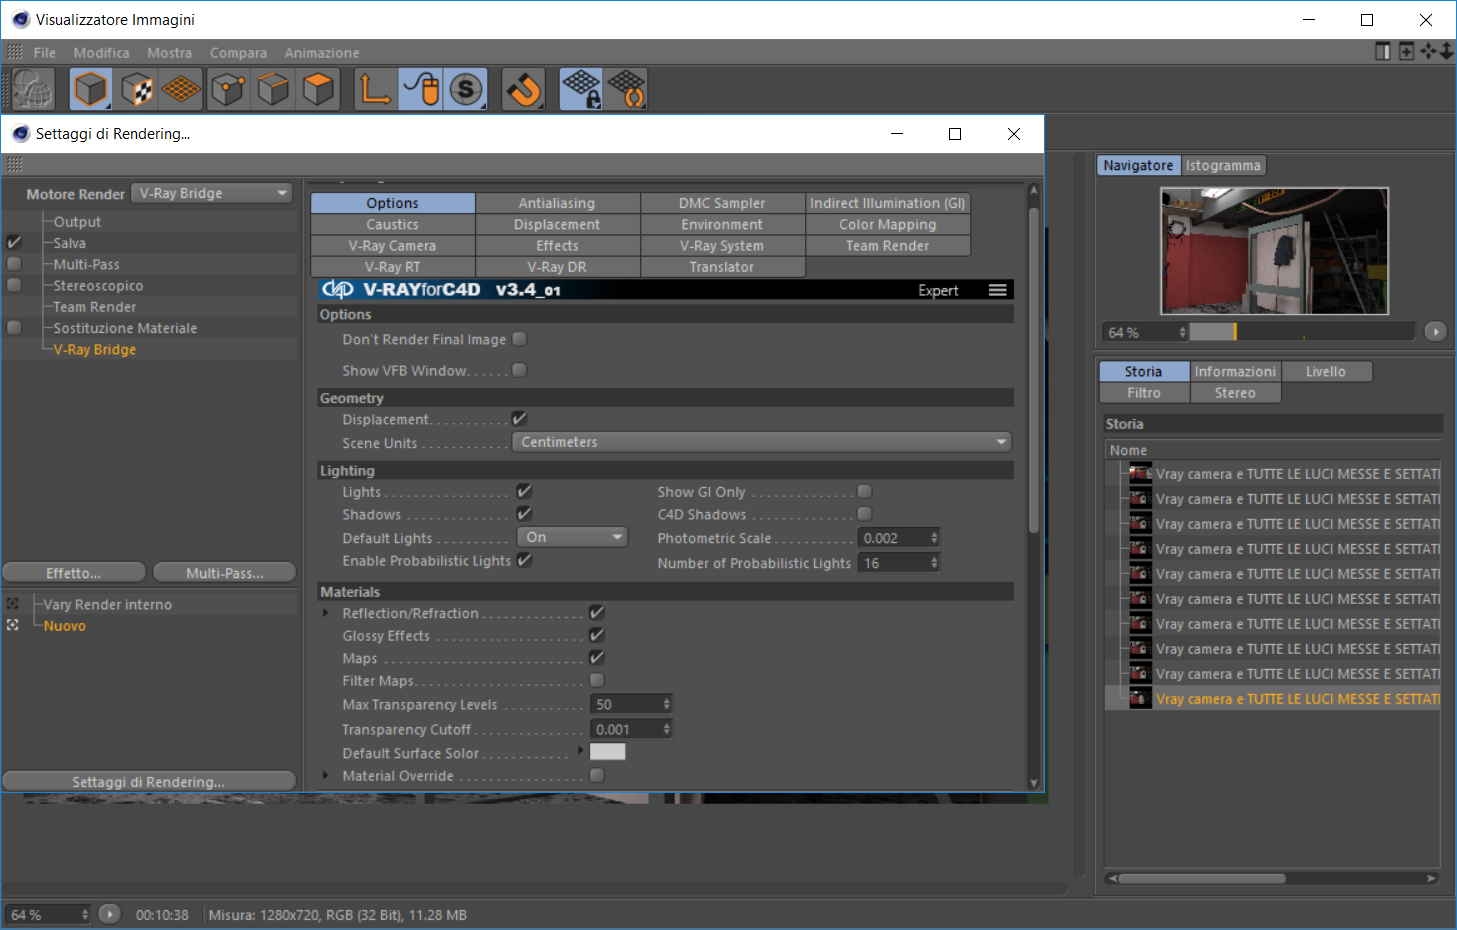Click the navigator 64 % zoom stepper arrows
The width and height of the screenshot is (1457, 930).
pos(1183,332)
